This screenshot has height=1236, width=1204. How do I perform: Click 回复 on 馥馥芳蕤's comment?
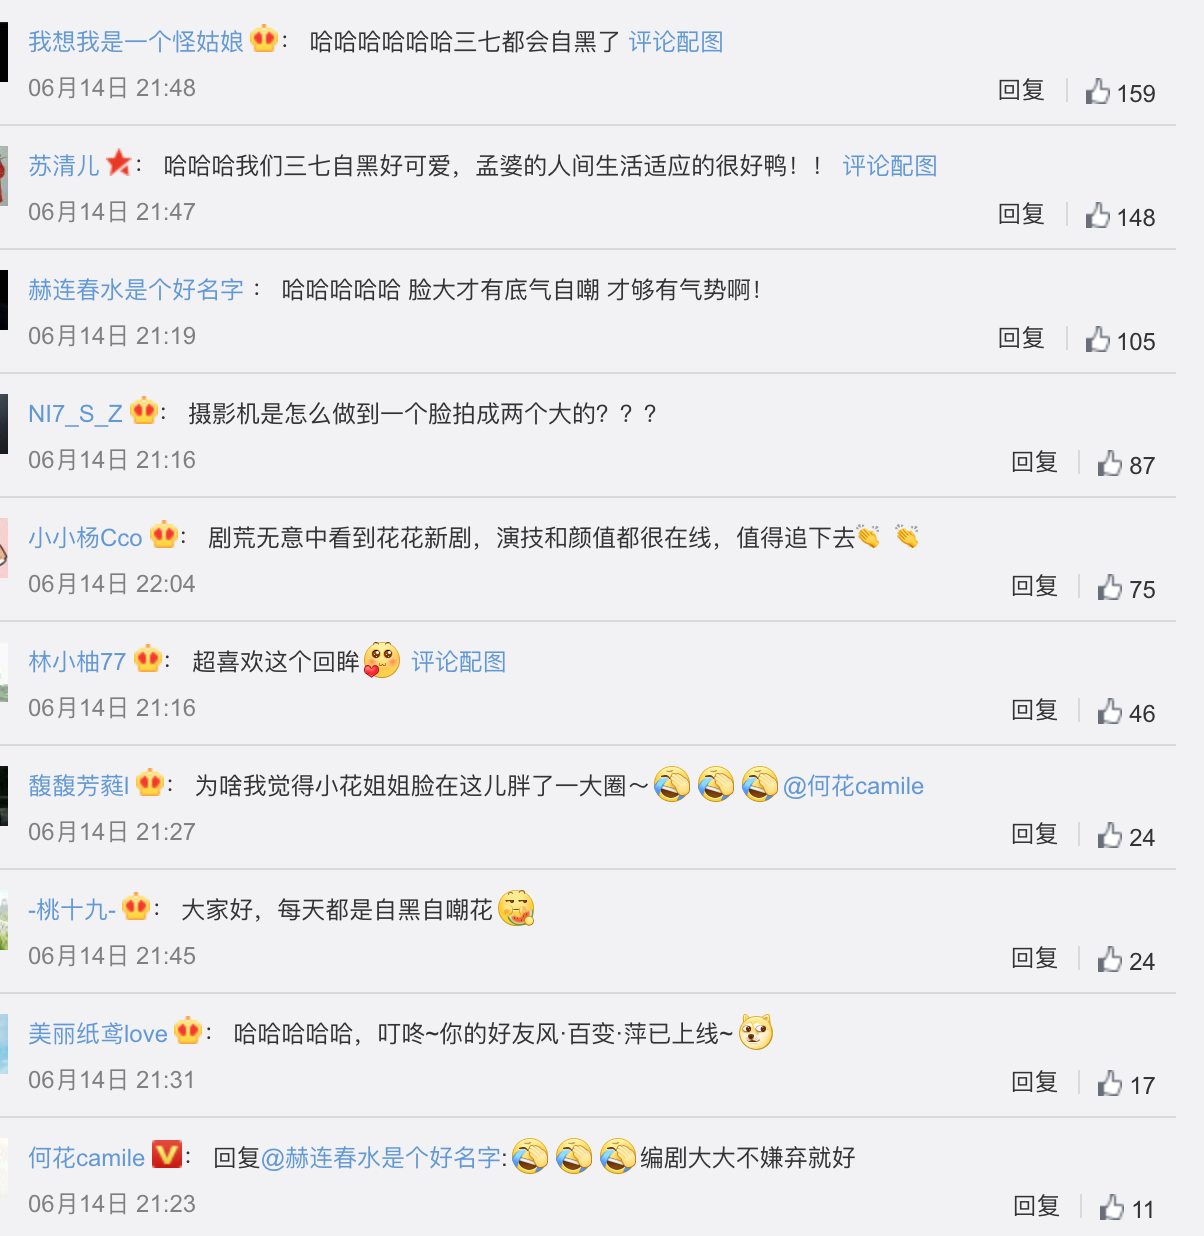tap(1034, 834)
